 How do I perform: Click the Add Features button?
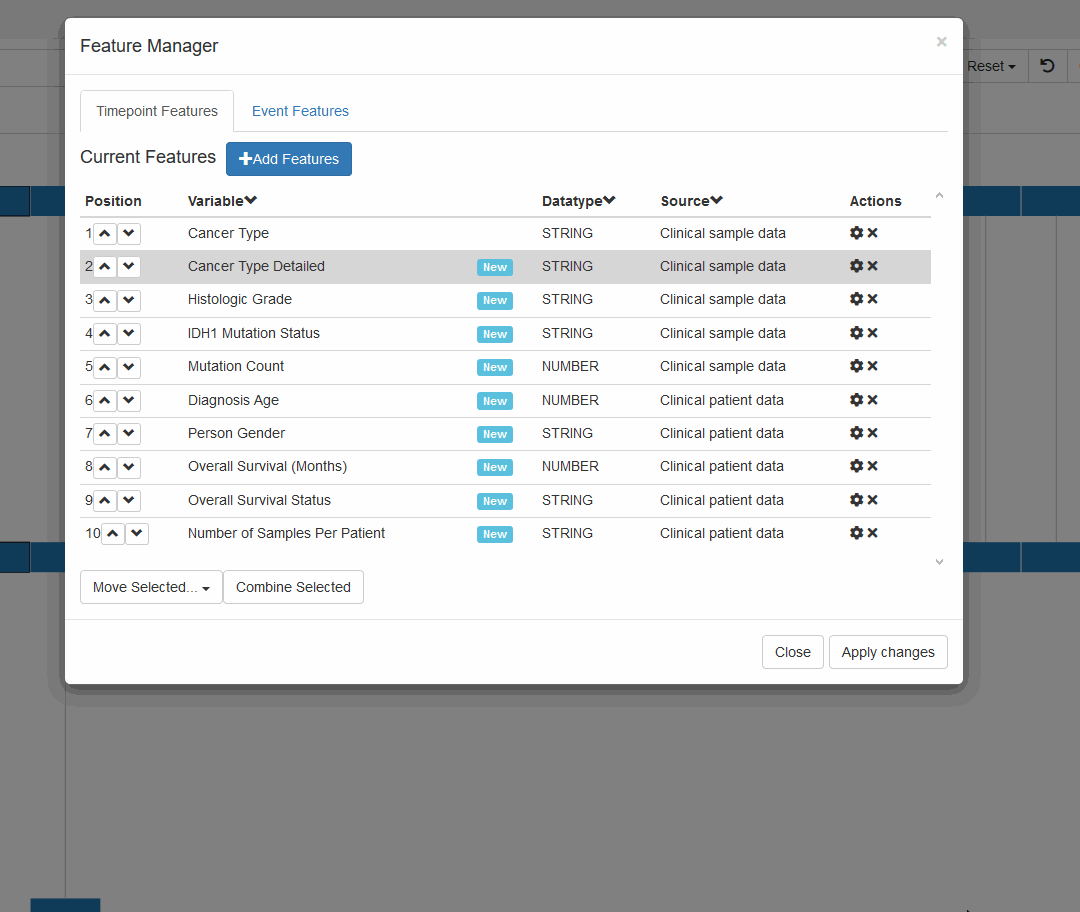(288, 158)
